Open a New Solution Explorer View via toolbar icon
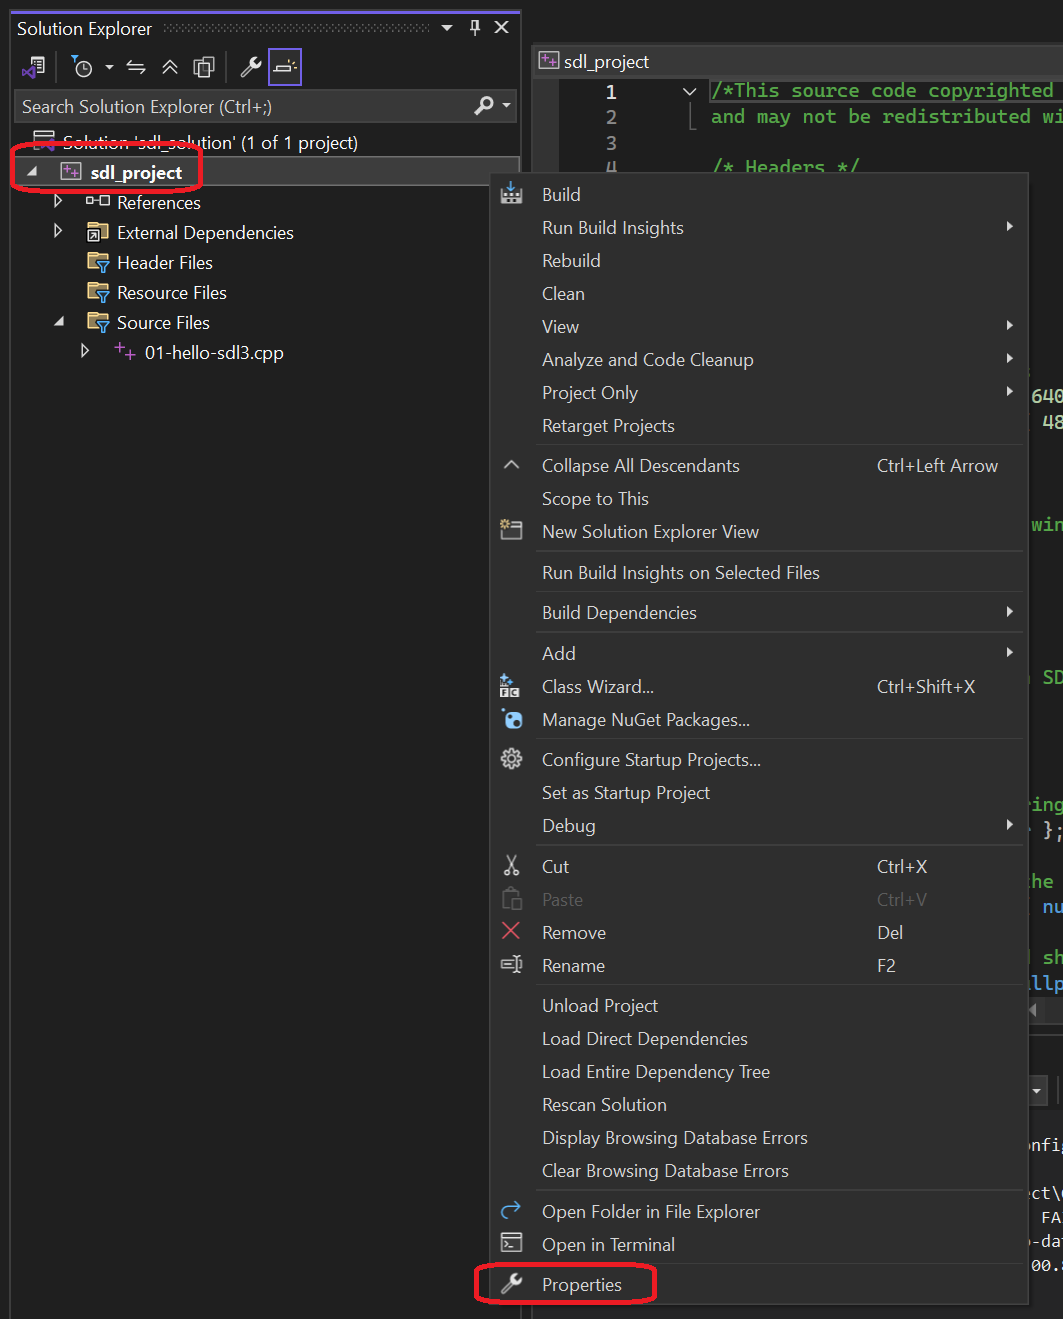The width and height of the screenshot is (1063, 1319). coord(204,67)
